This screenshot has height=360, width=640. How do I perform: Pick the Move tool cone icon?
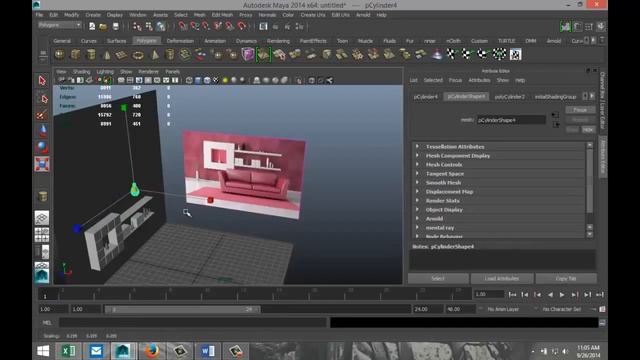tap(42, 131)
